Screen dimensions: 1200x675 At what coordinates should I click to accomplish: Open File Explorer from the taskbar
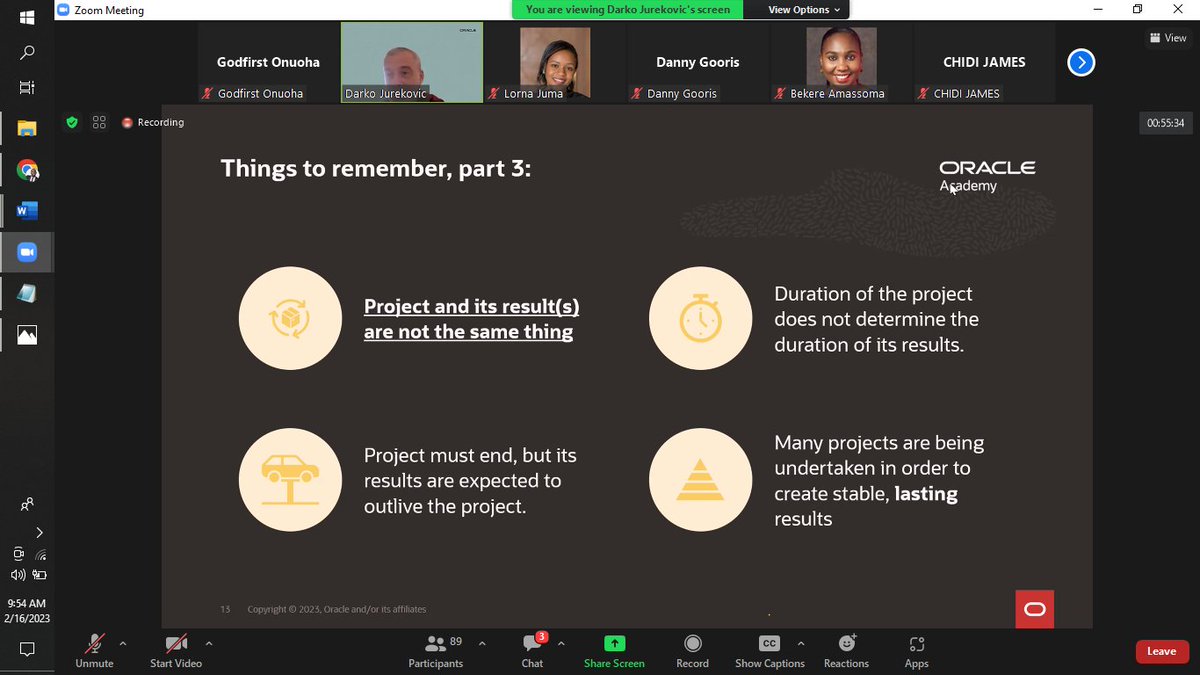[x=27, y=128]
